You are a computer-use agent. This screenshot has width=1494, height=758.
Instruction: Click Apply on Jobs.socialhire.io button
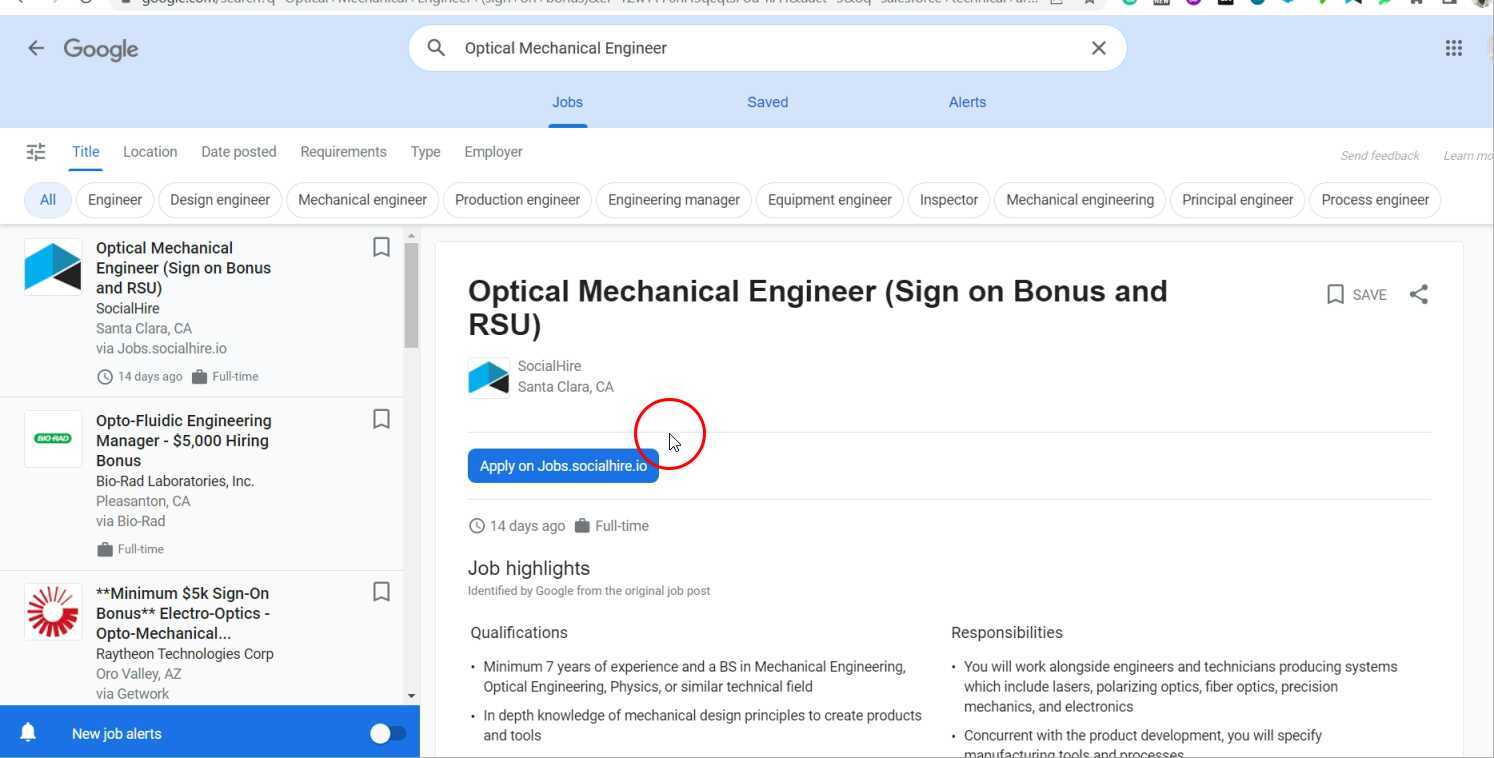click(x=563, y=466)
